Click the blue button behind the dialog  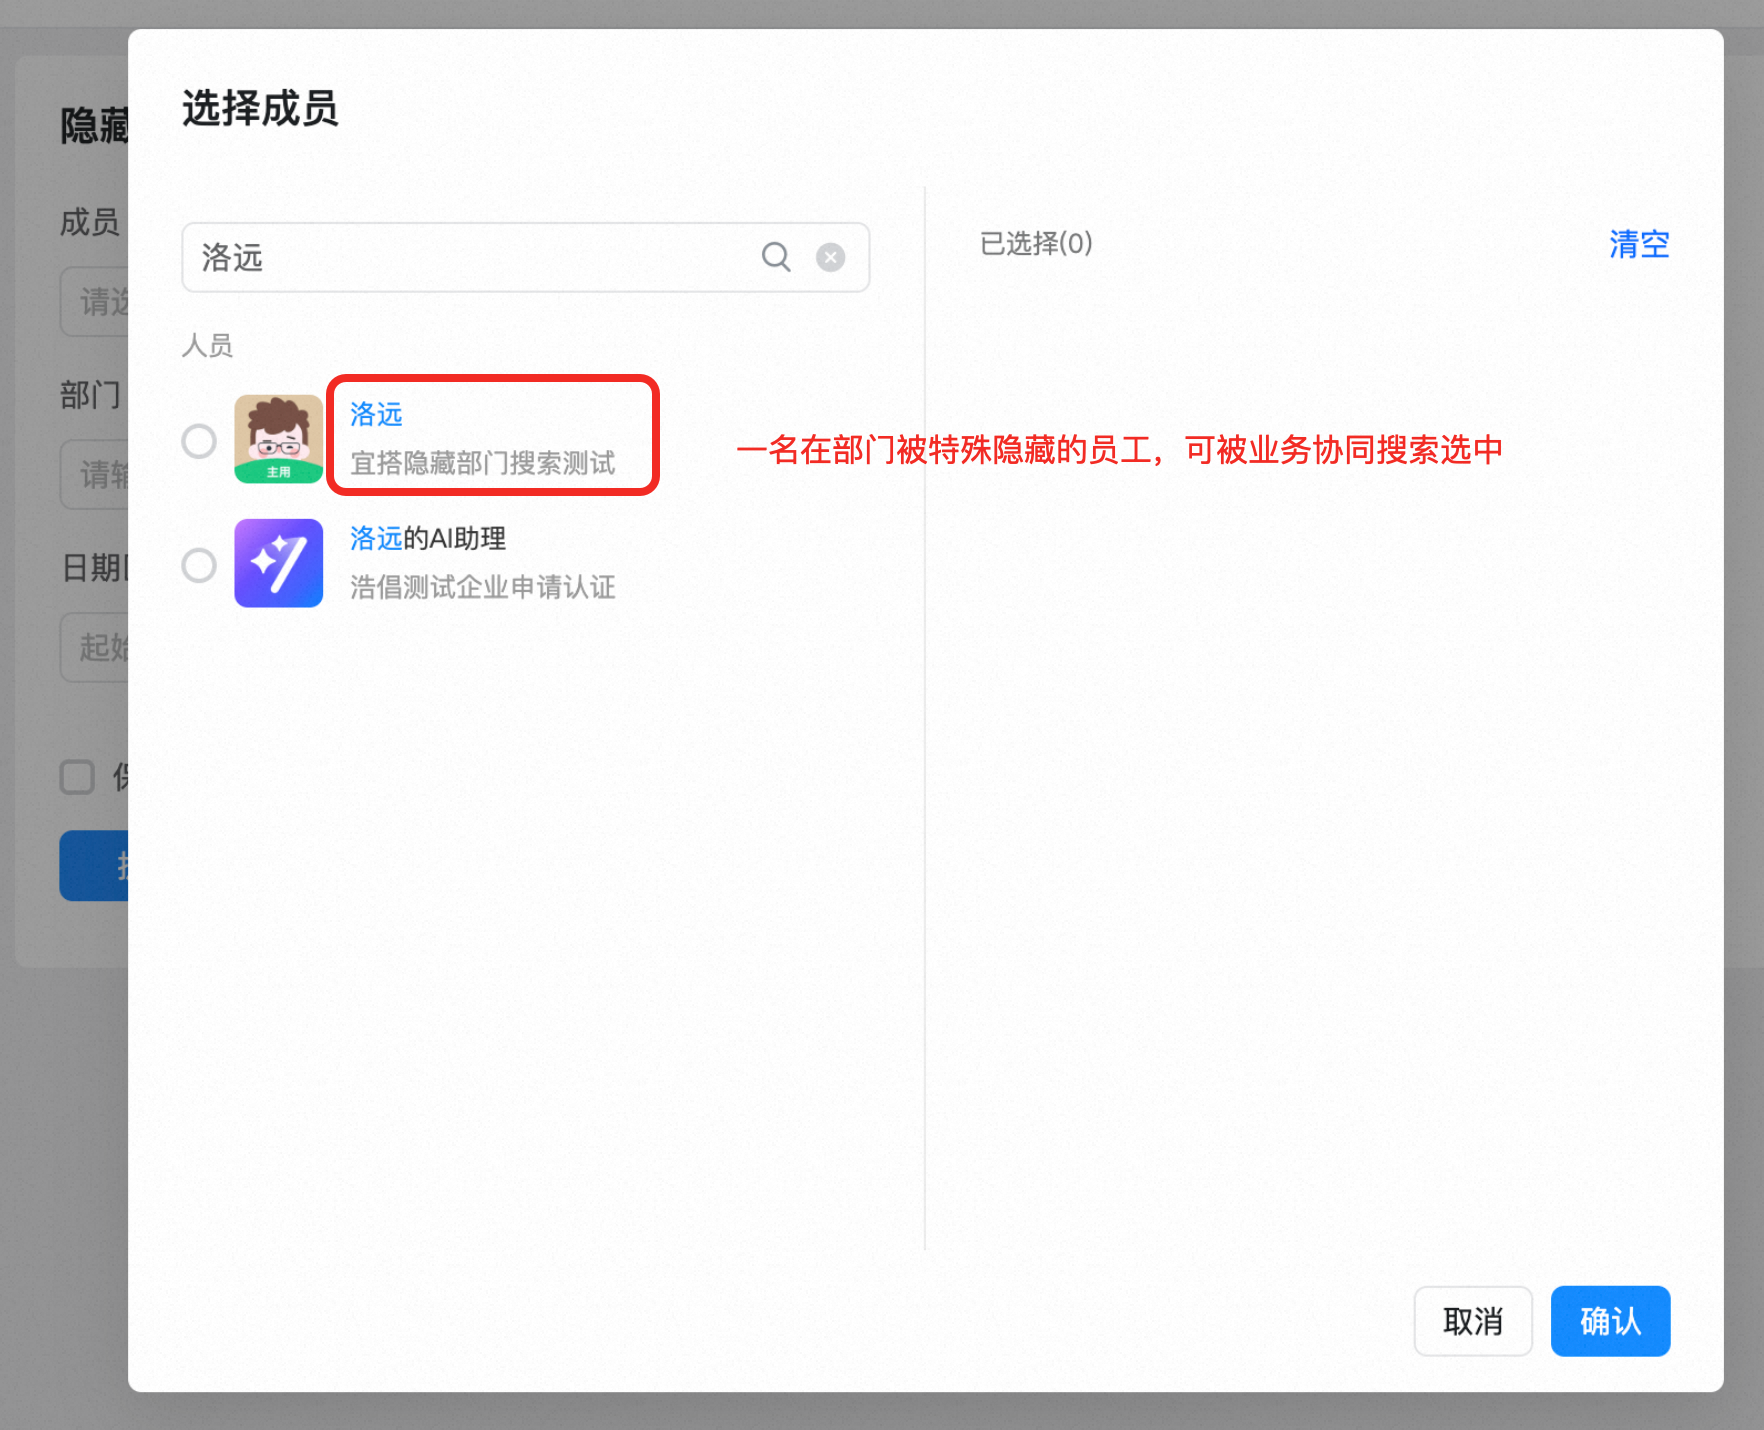coord(95,865)
